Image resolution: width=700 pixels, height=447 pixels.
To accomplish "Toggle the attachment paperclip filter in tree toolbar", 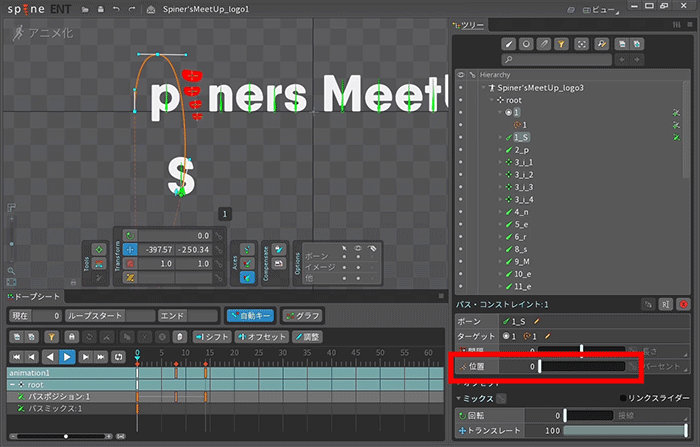I will (543, 44).
